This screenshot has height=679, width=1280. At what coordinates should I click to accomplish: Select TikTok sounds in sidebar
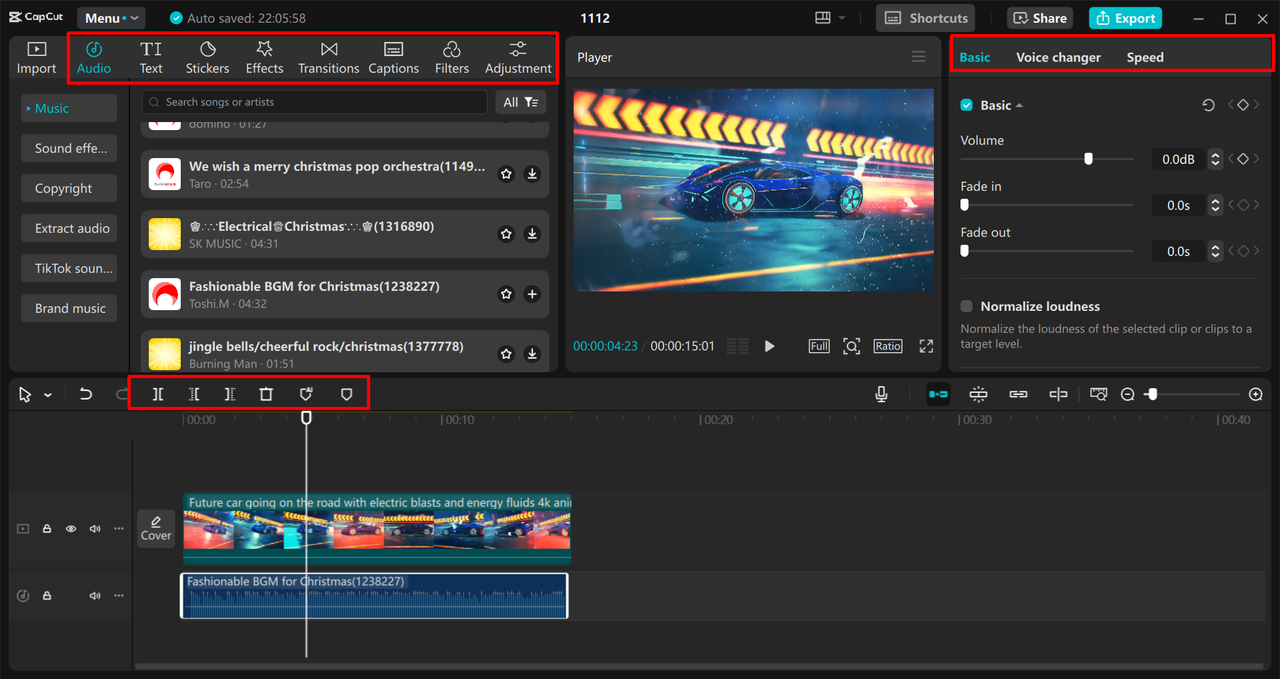[69, 268]
